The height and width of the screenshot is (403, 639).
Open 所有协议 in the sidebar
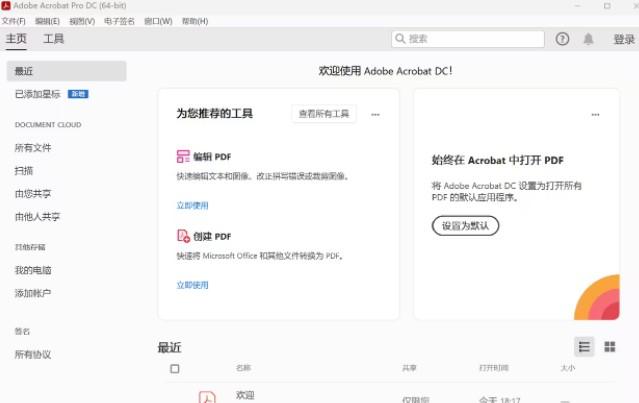[x=33, y=355]
